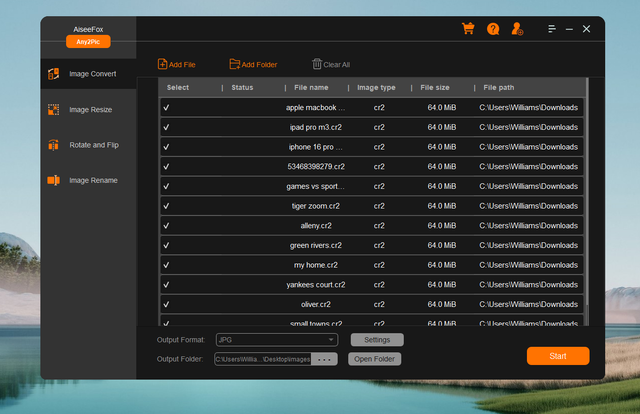Uncheck the games vs sport file row
The width and height of the screenshot is (640, 414).
coord(166,186)
